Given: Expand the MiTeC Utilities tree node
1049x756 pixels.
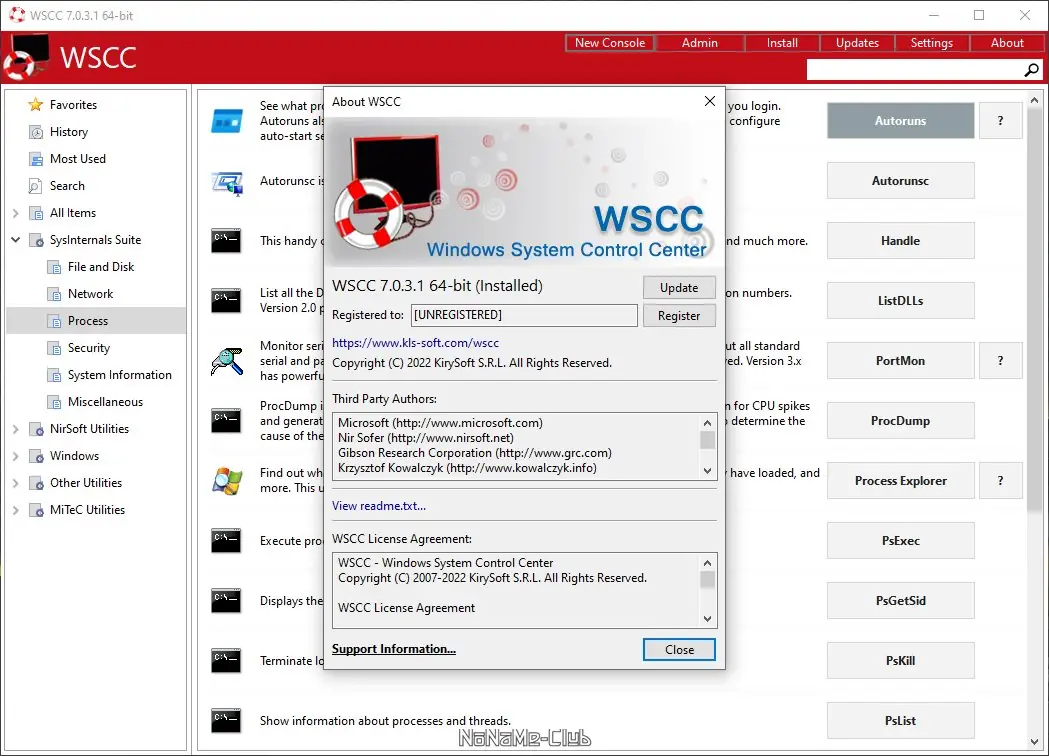Looking at the screenshot, I should tap(15, 510).
